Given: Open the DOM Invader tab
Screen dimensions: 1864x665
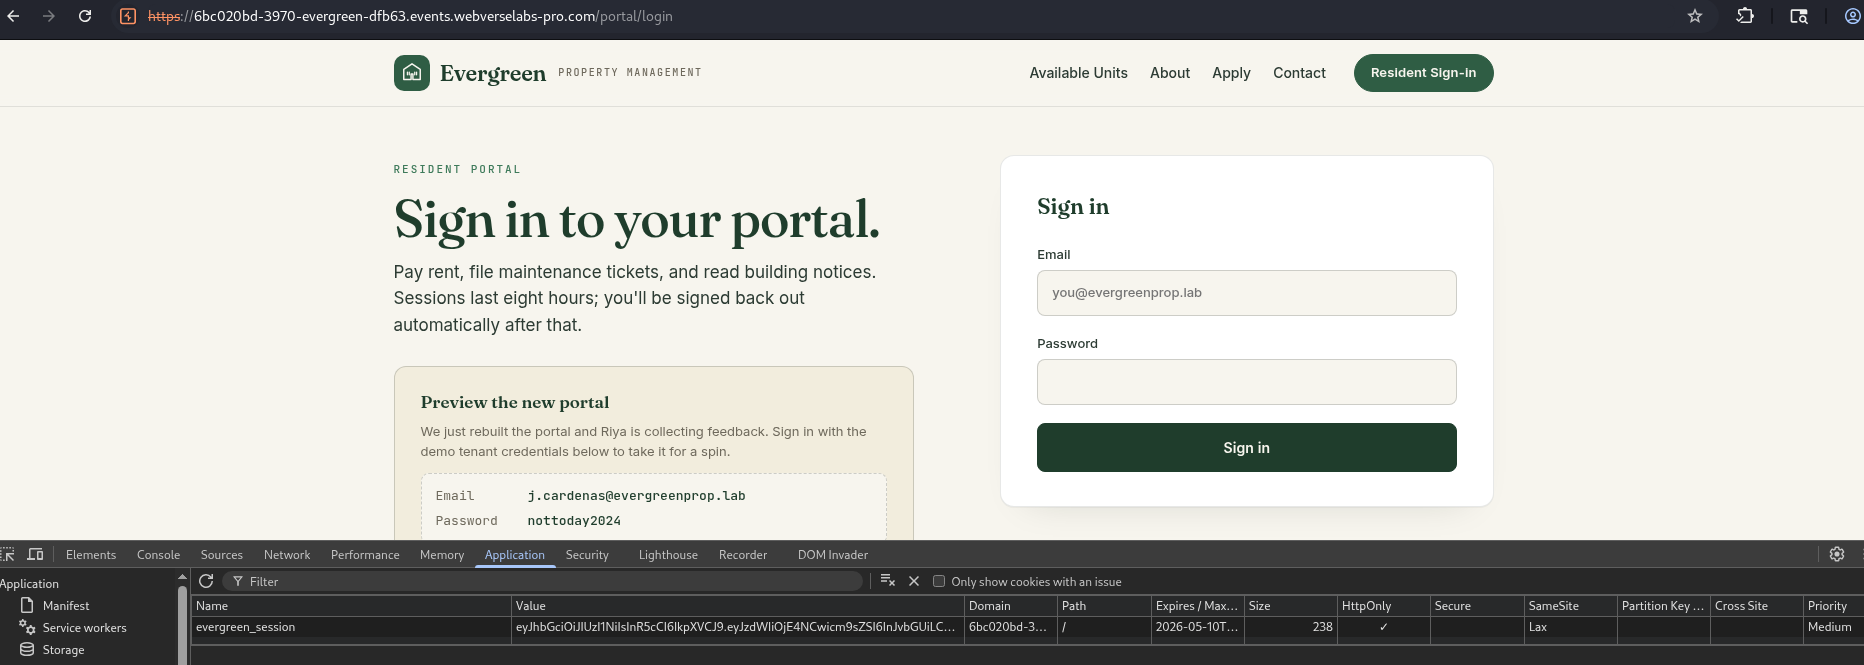Looking at the screenshot, I should click(x=833, y=555).
